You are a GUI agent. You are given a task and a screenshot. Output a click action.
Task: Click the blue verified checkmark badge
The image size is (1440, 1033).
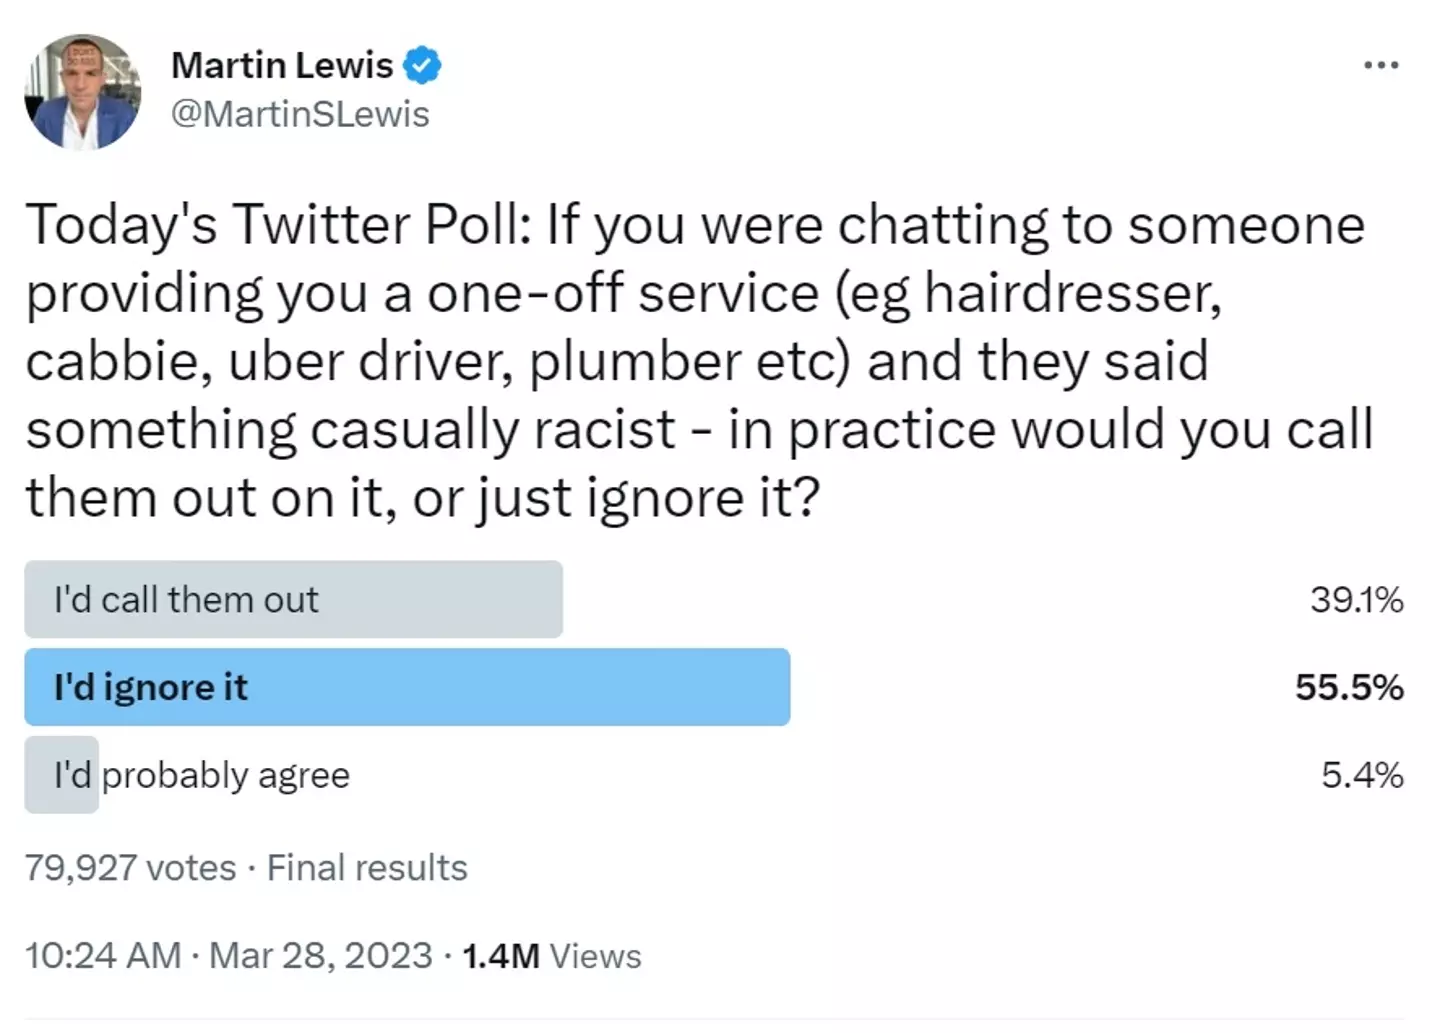click(422, 66)
